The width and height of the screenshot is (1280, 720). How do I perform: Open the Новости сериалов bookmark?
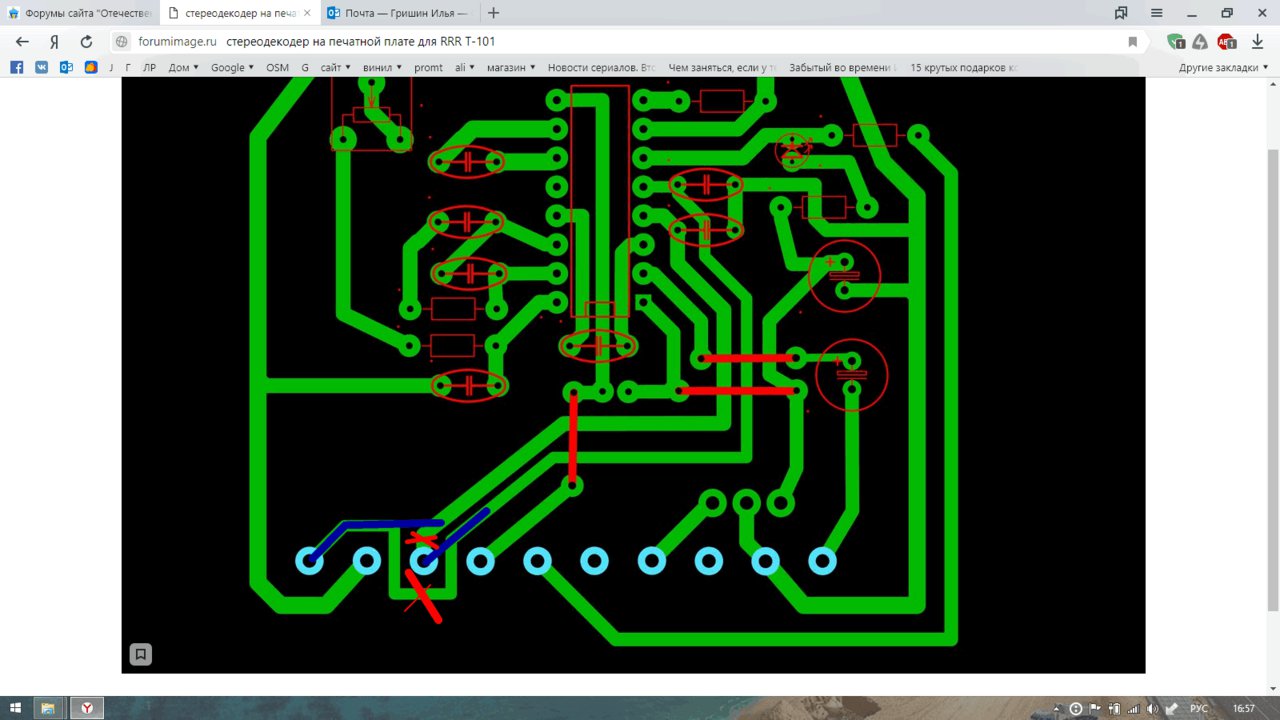point(601,67)
